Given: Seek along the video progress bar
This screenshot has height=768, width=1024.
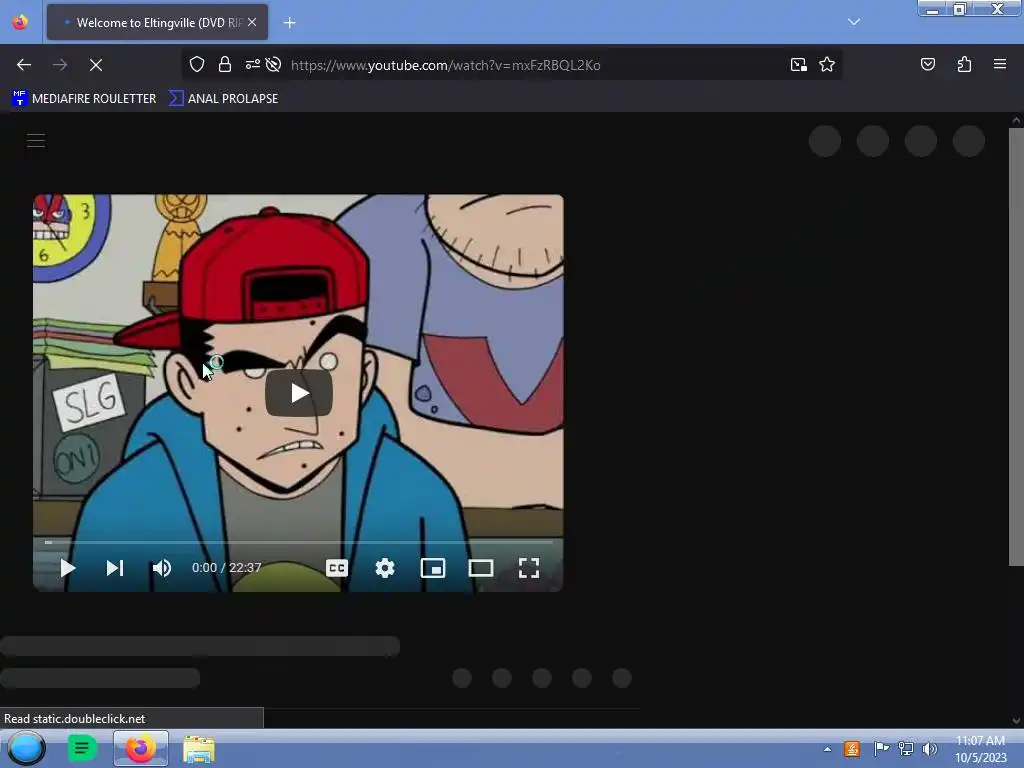Looking at the screenshot, I should click(298, 542).
